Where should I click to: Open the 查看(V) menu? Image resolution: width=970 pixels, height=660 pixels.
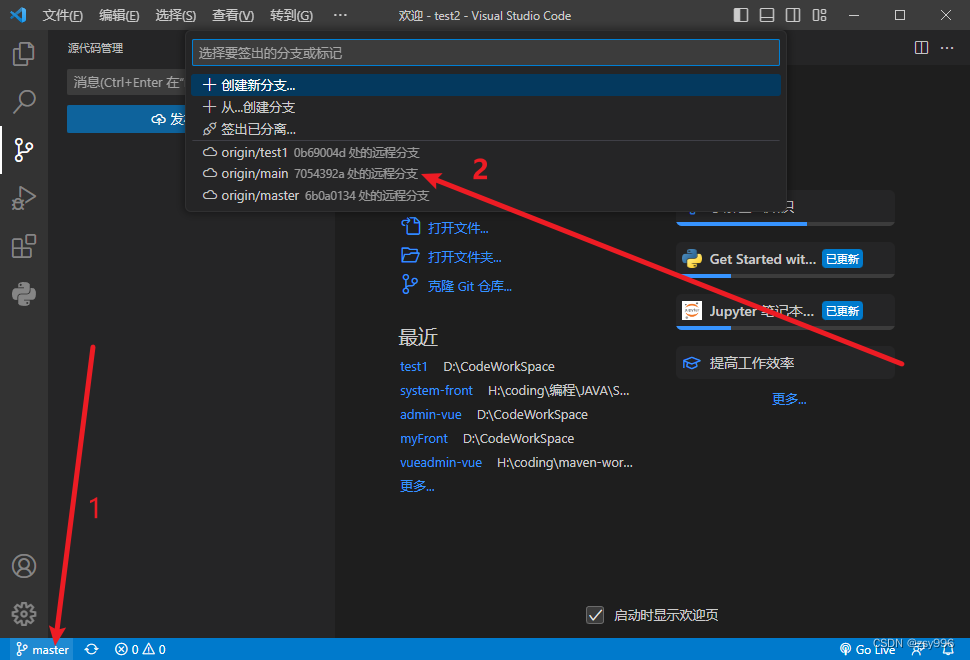click(233, 15)
